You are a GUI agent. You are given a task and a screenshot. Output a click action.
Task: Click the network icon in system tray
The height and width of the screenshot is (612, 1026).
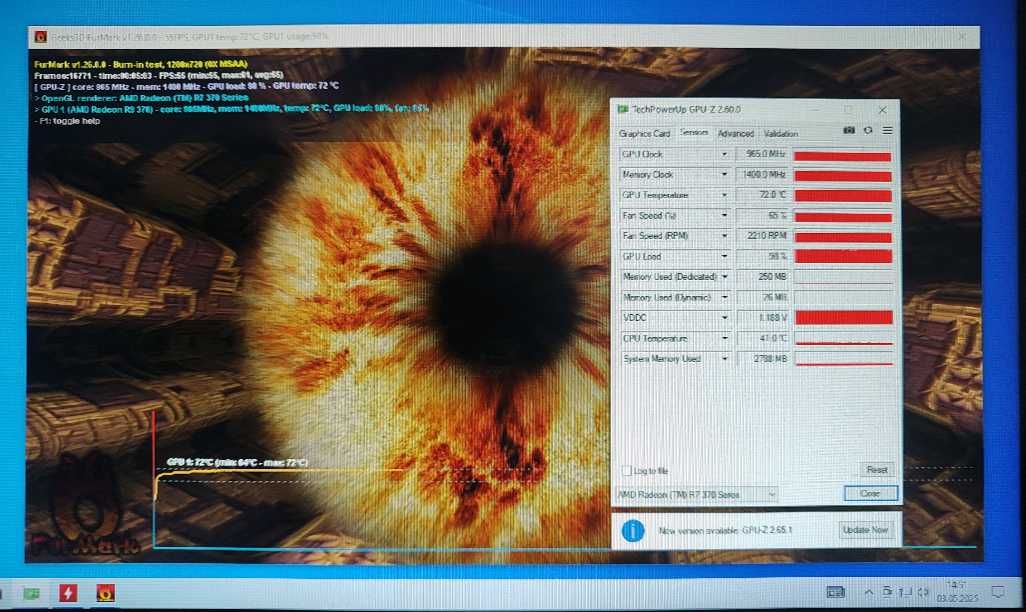[905, 592]
